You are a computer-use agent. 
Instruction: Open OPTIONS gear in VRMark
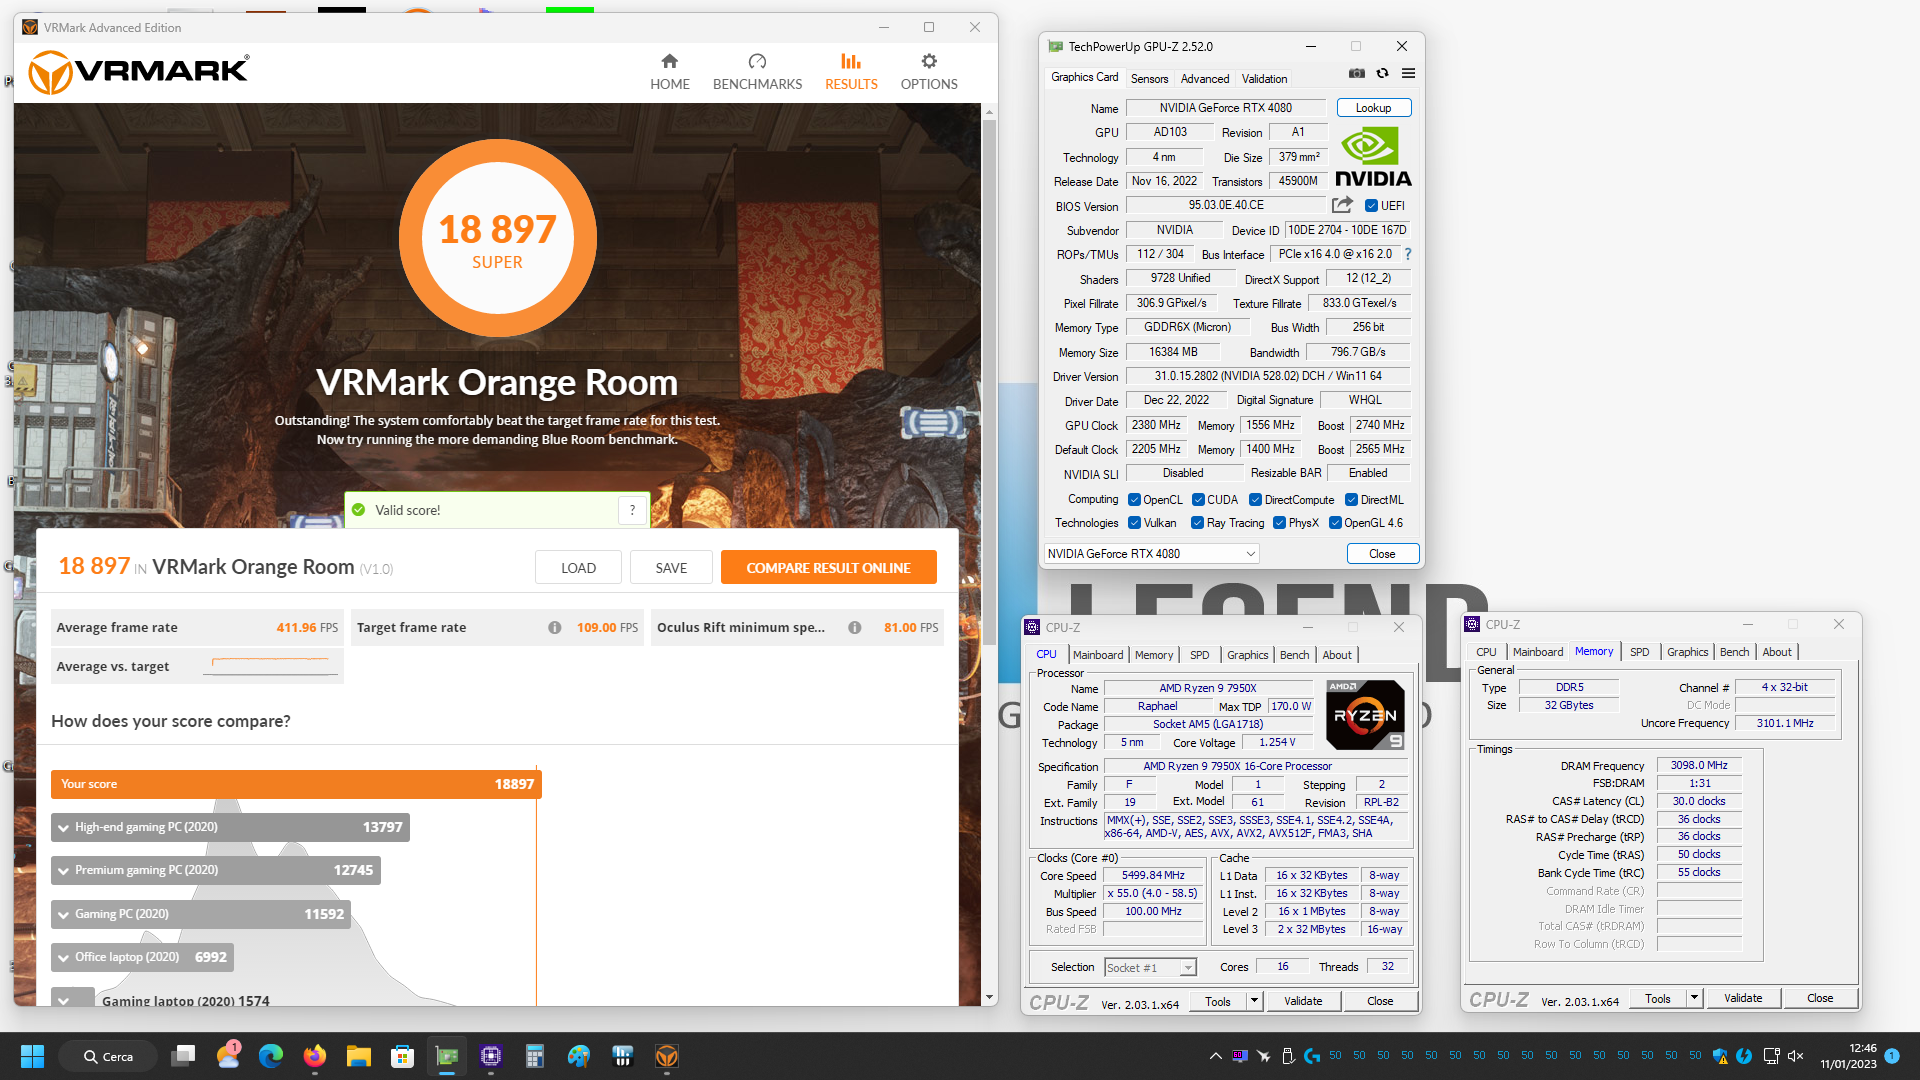[929, 72]
